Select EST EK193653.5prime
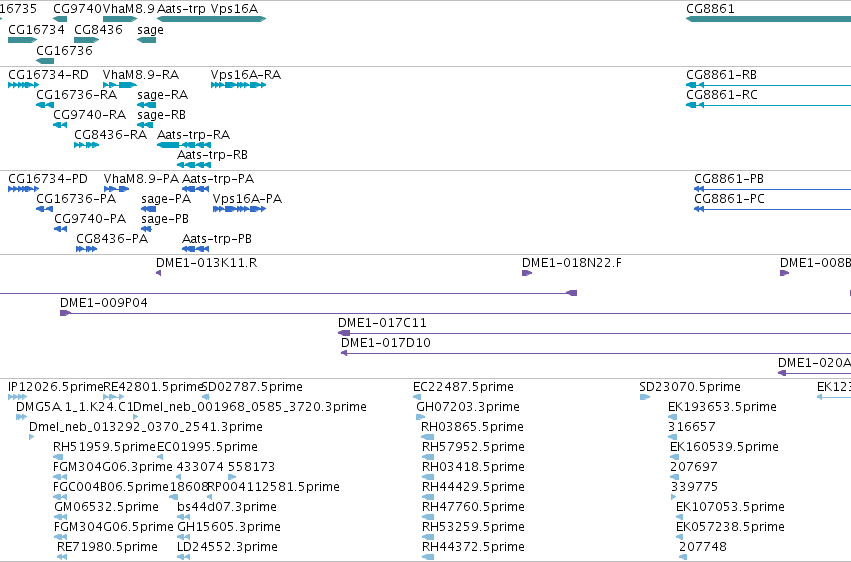 672,417
